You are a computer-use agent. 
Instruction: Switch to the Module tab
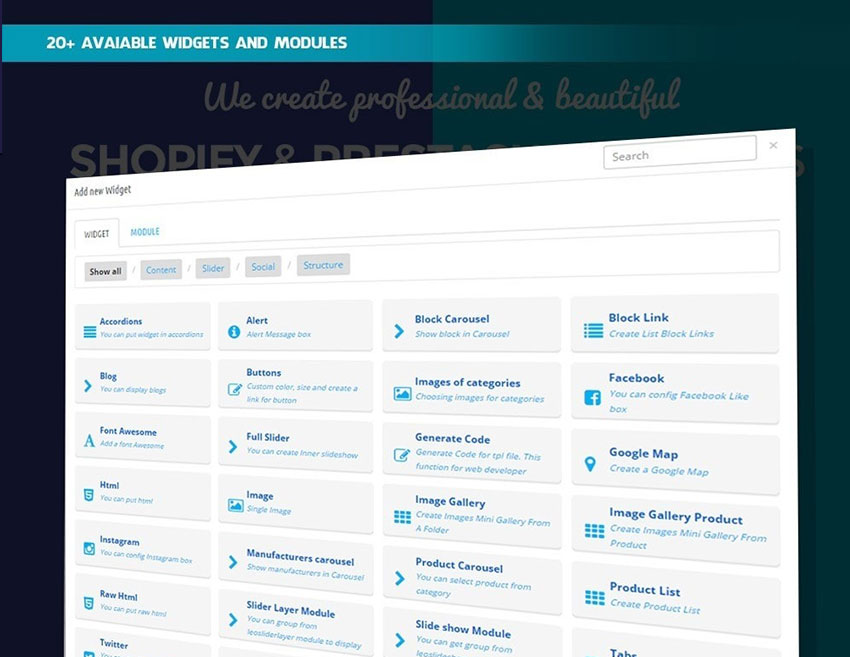[x=145, y=232]
